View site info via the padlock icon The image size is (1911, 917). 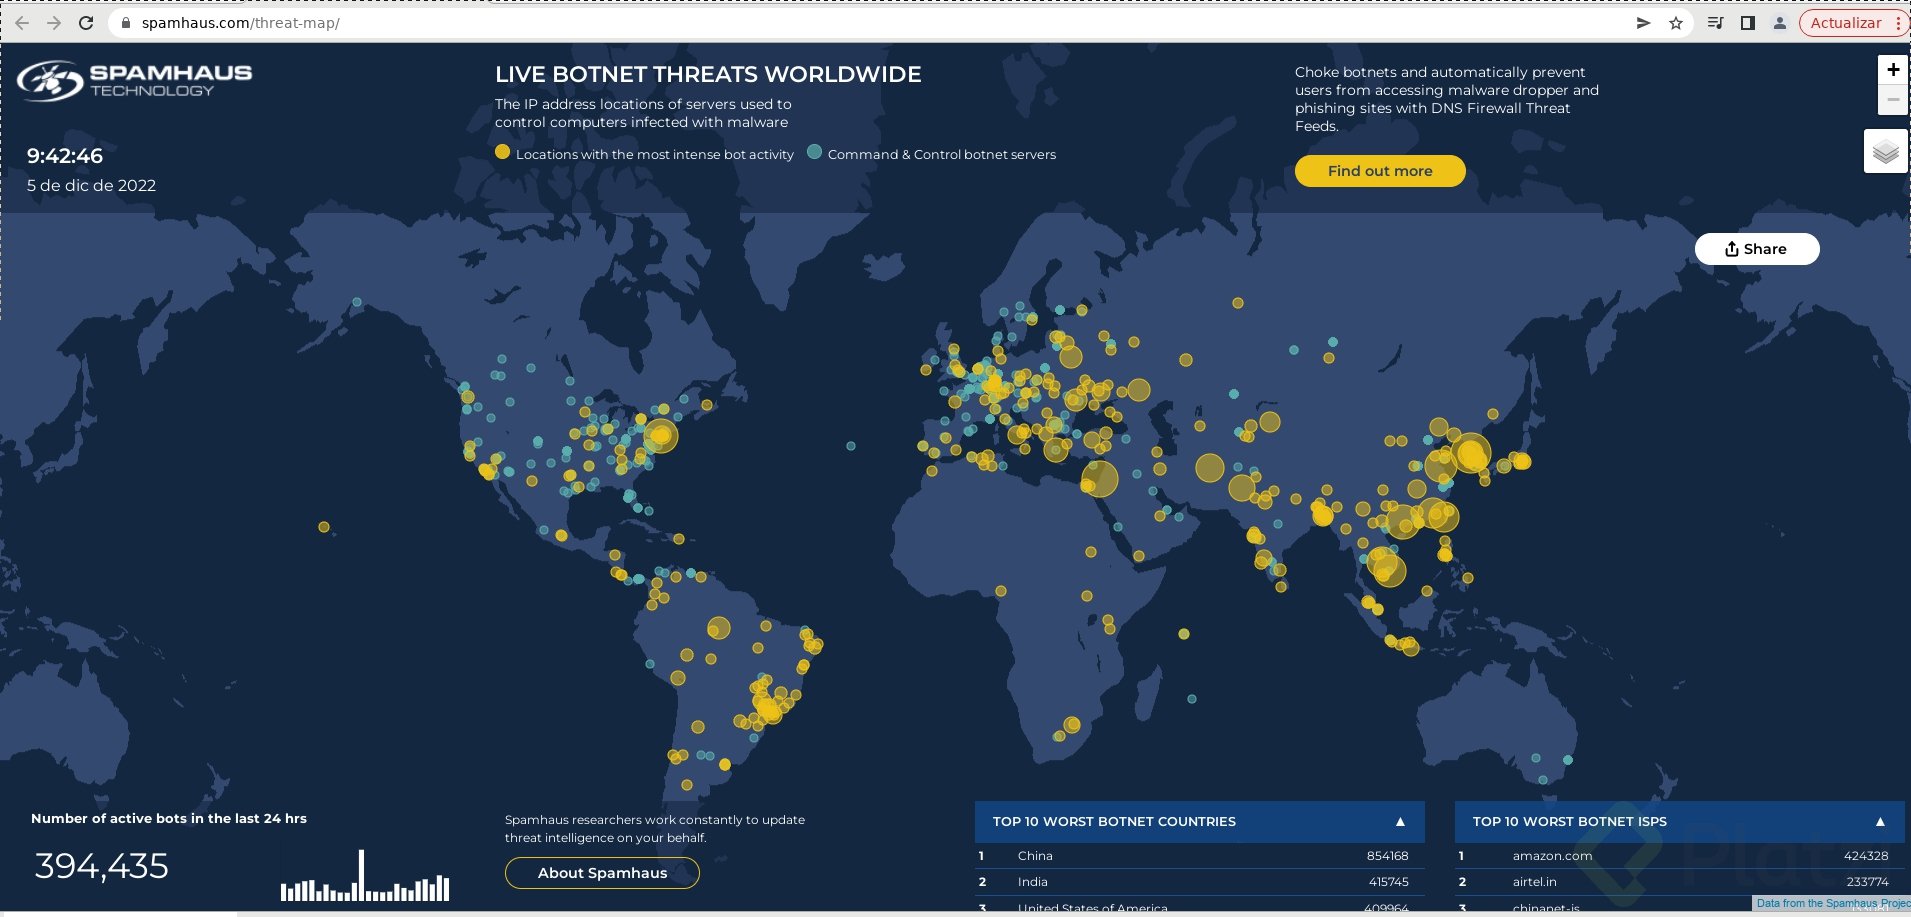coord(126,23)
